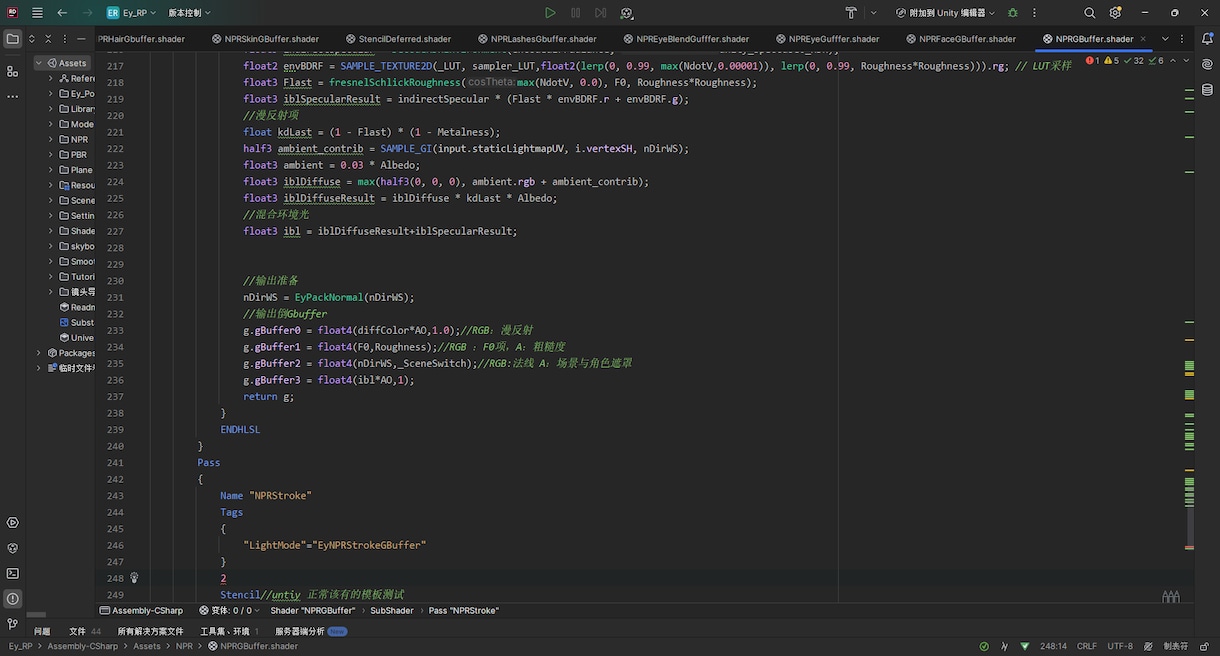Open the 所有解决方案文件 tab

tap(151, 631)
